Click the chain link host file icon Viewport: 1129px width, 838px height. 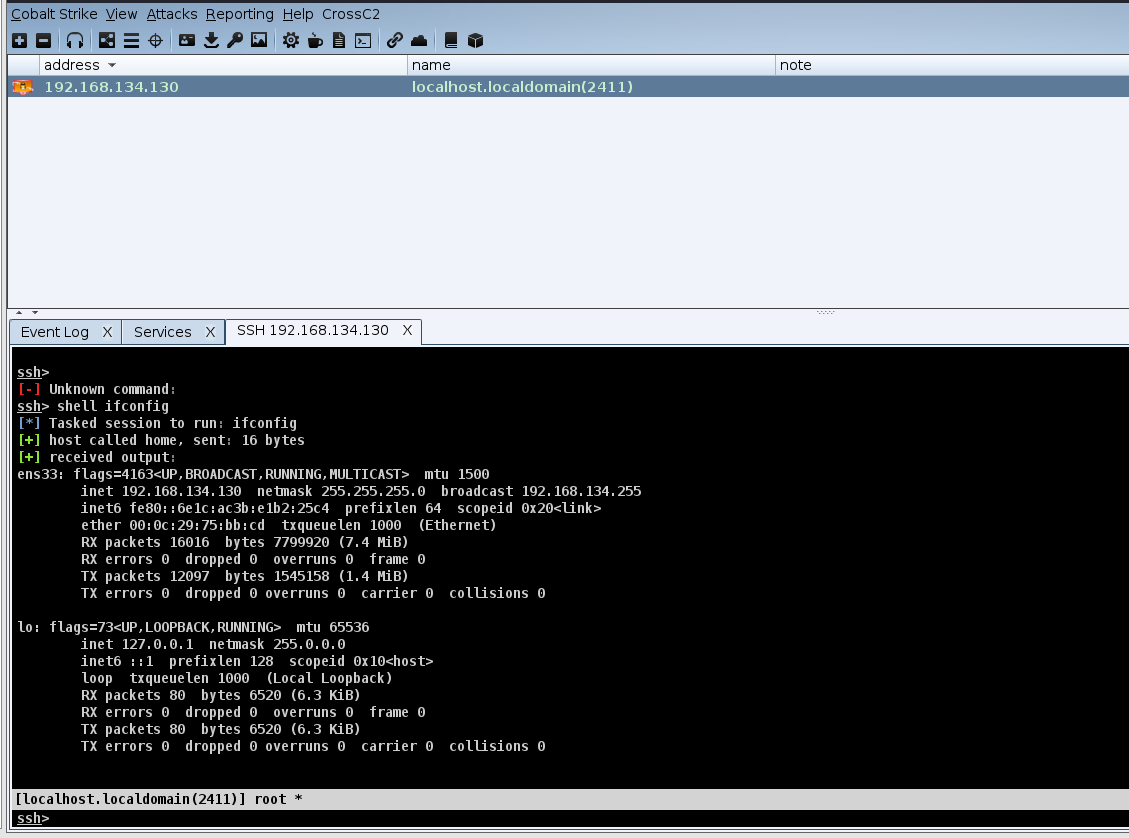pos(395,40)
